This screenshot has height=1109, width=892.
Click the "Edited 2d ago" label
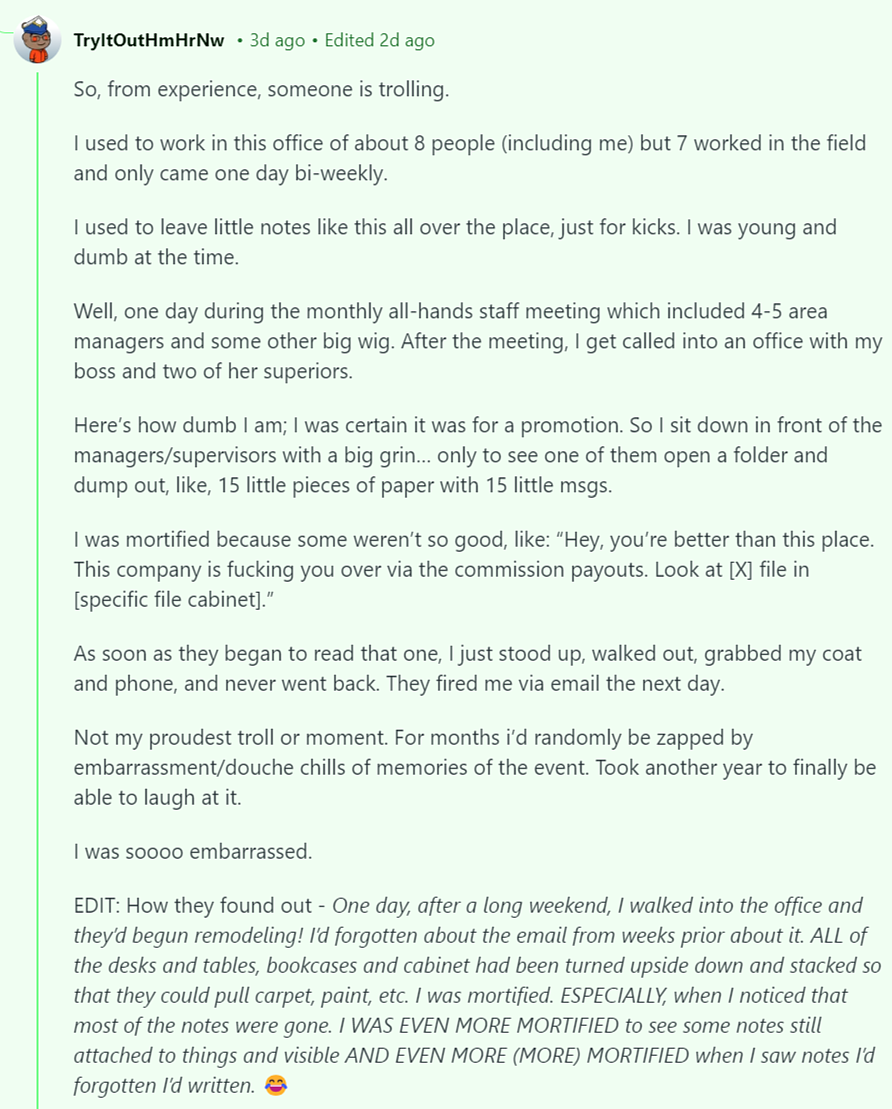pos(379,40)
